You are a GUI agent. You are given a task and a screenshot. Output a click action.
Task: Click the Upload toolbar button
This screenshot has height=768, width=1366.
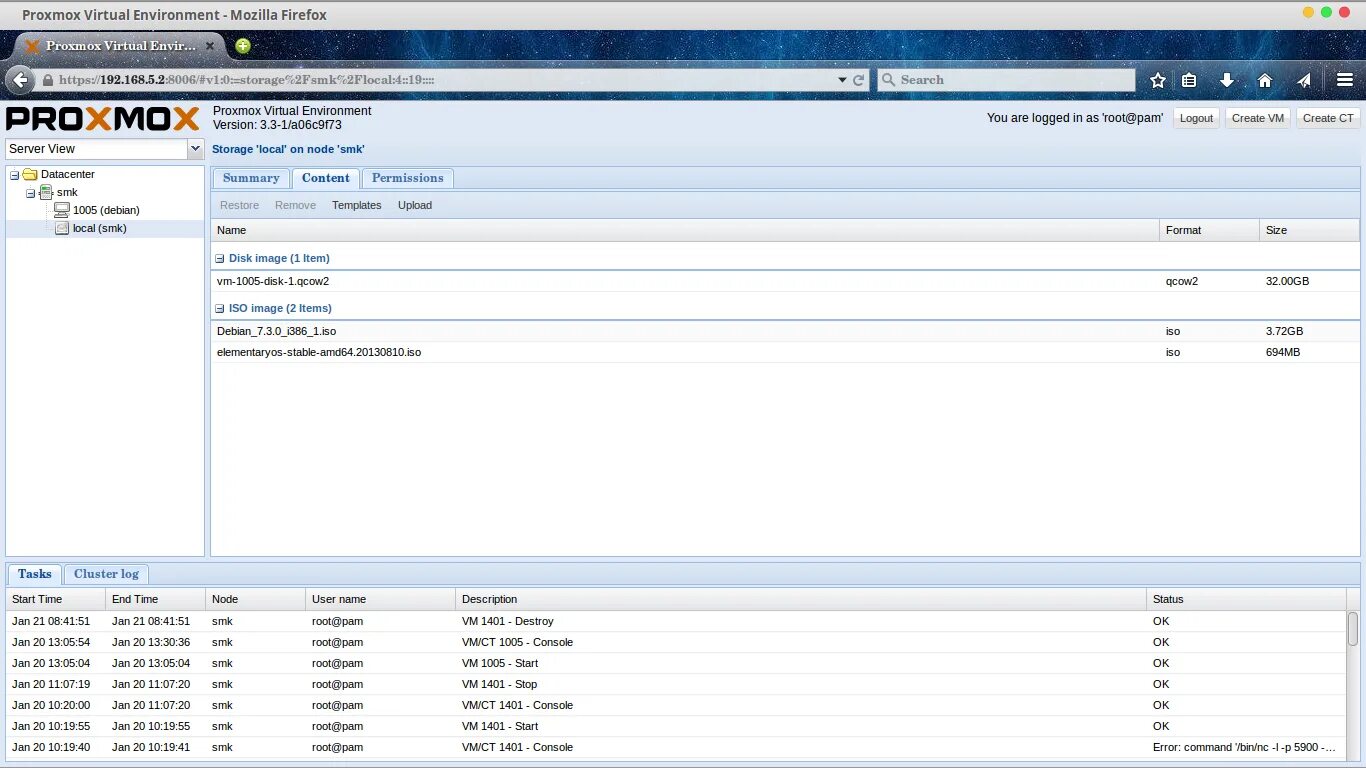pos(415,205)
